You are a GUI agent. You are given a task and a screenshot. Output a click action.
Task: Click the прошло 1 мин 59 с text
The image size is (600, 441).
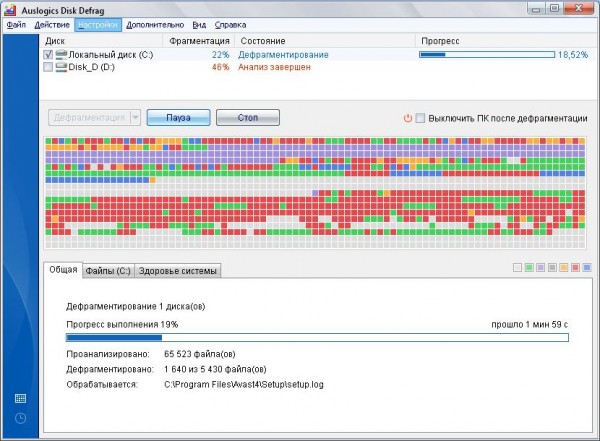click(530, 324)
